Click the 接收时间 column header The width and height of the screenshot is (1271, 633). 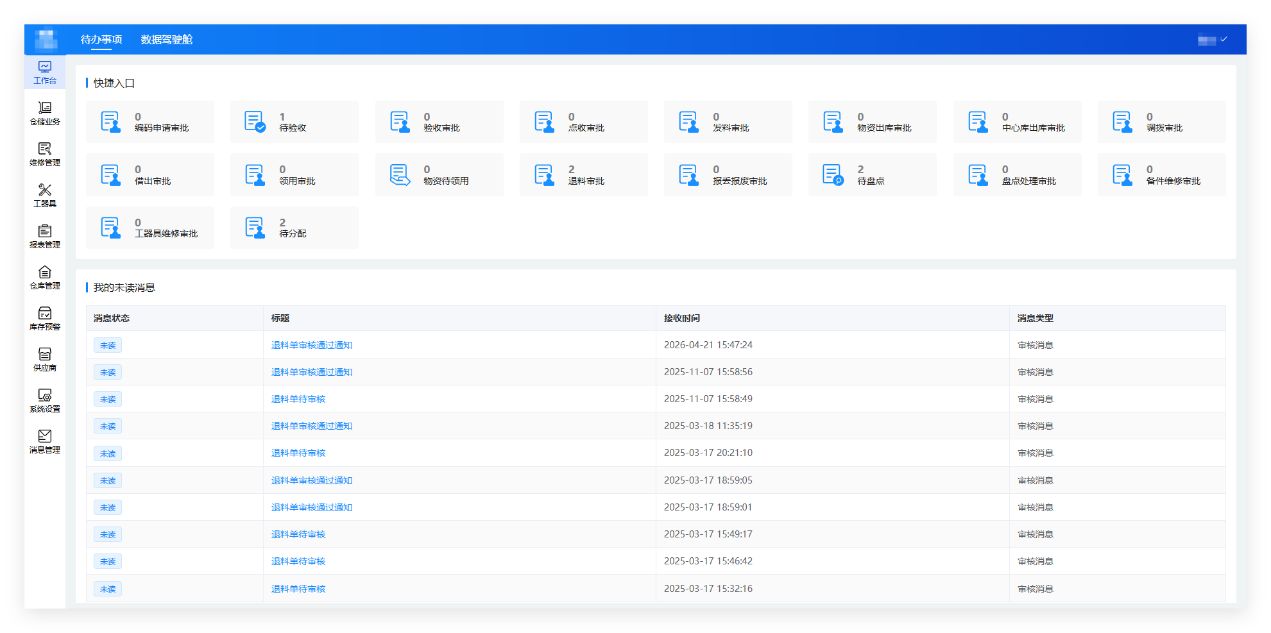682,318
